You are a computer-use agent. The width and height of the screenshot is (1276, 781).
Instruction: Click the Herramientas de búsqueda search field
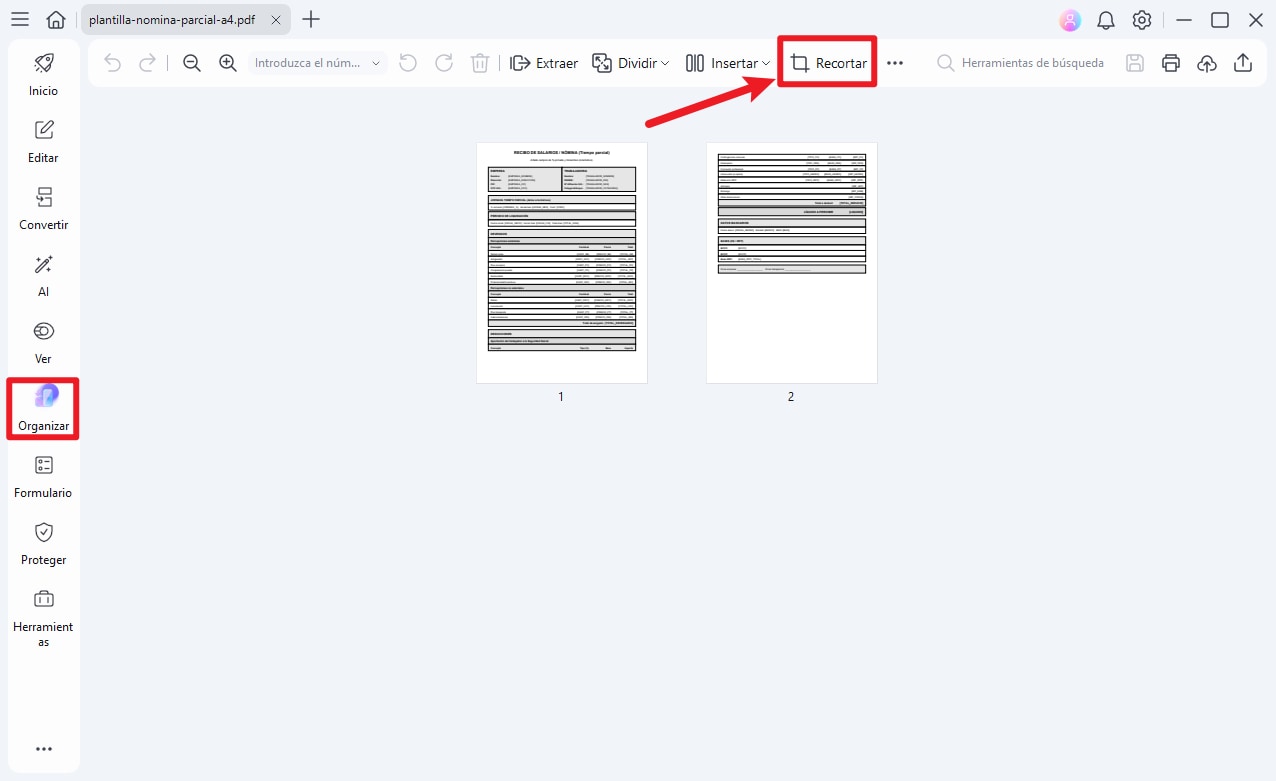click(x=1032, y=63)
